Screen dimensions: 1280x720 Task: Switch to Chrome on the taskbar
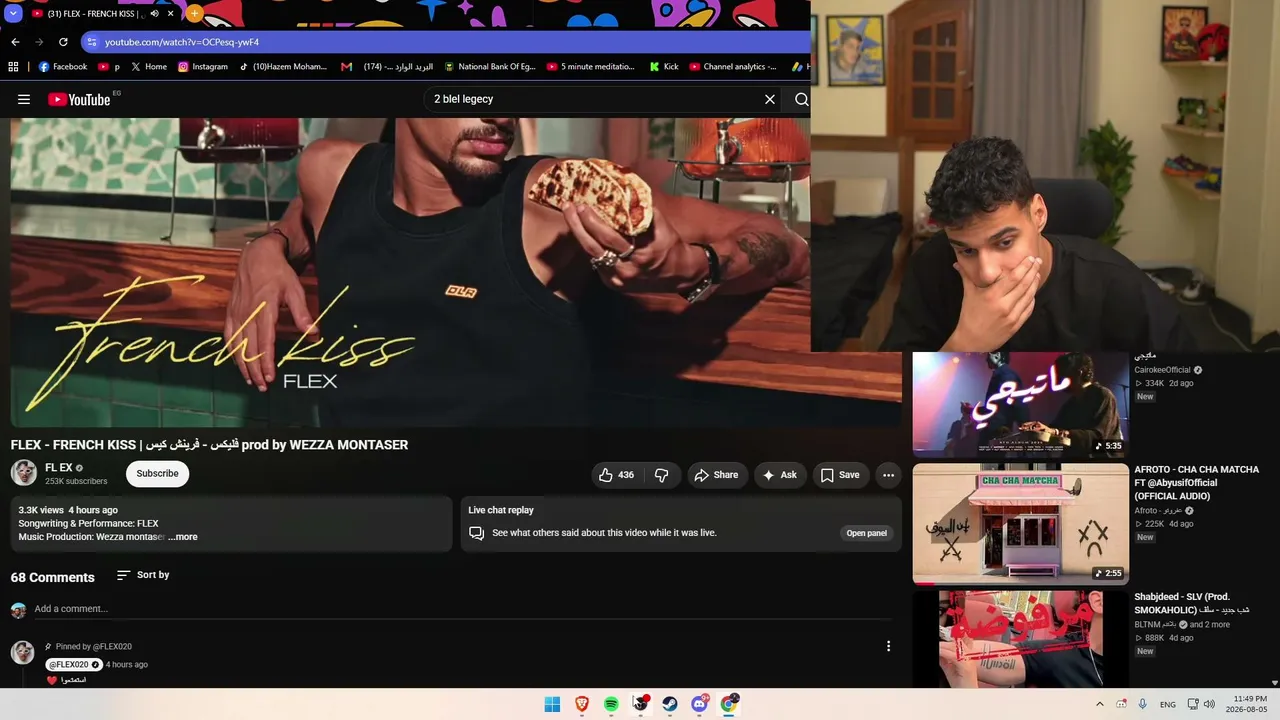coord(729,704)
